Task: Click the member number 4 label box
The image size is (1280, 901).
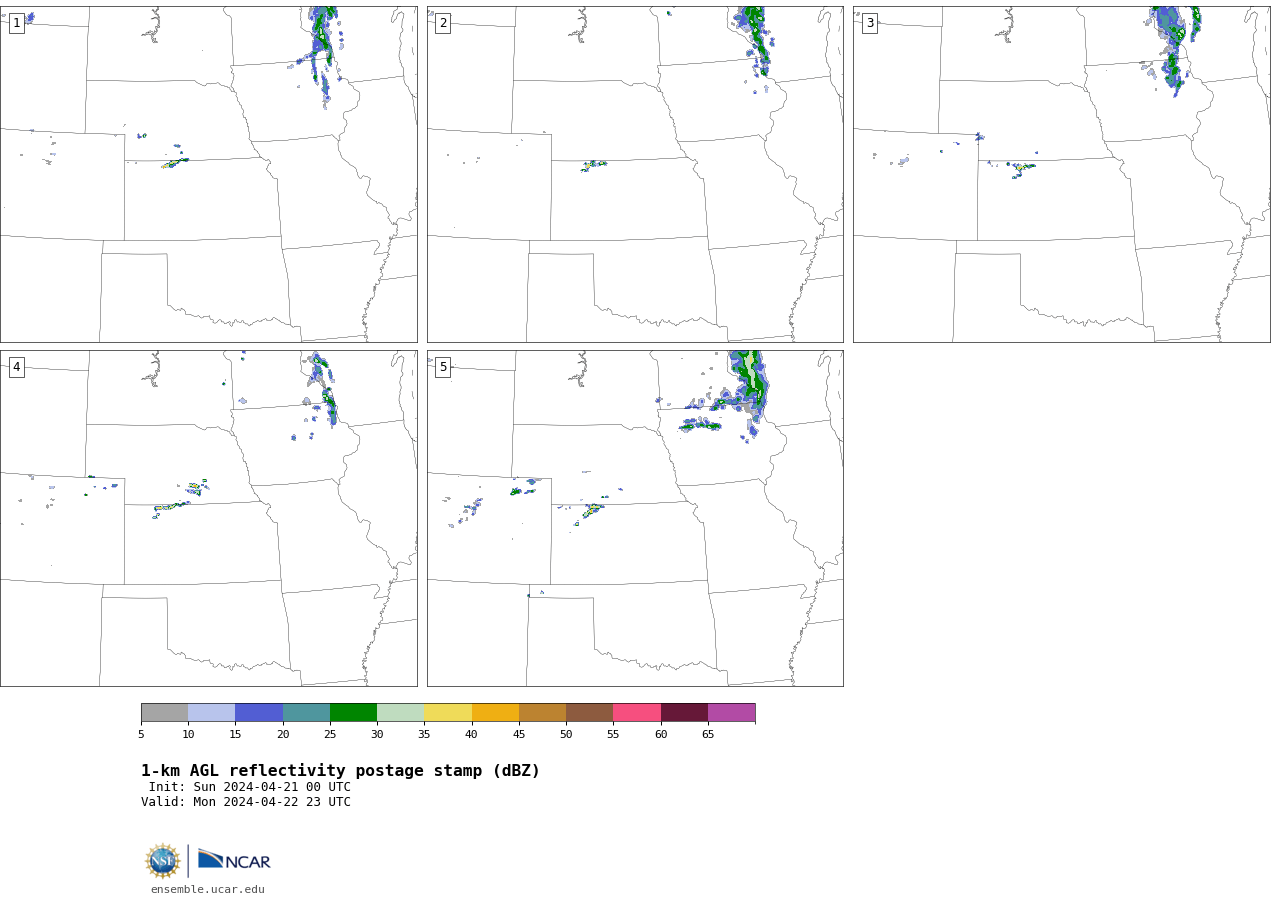Action: click(16, 367)
